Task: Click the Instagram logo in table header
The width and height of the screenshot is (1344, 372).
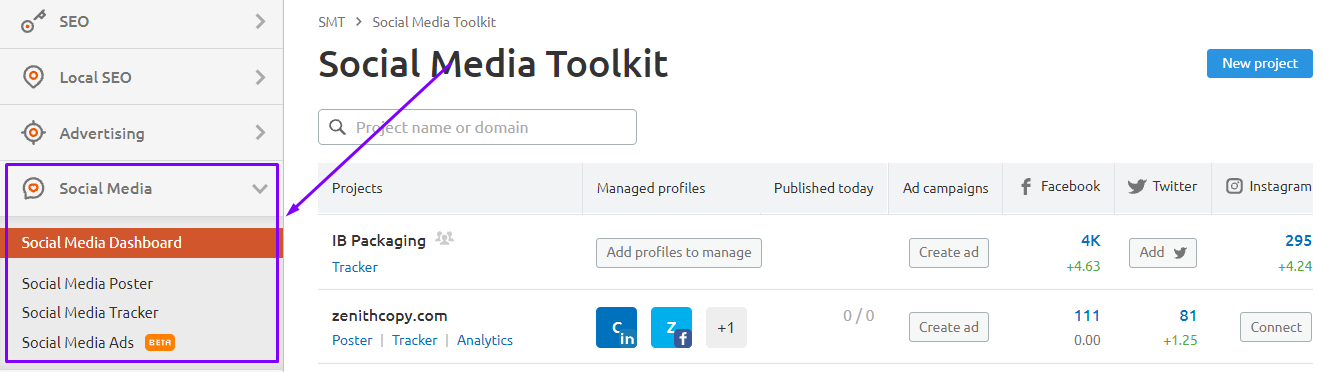Action: [x=1234, y=187]
